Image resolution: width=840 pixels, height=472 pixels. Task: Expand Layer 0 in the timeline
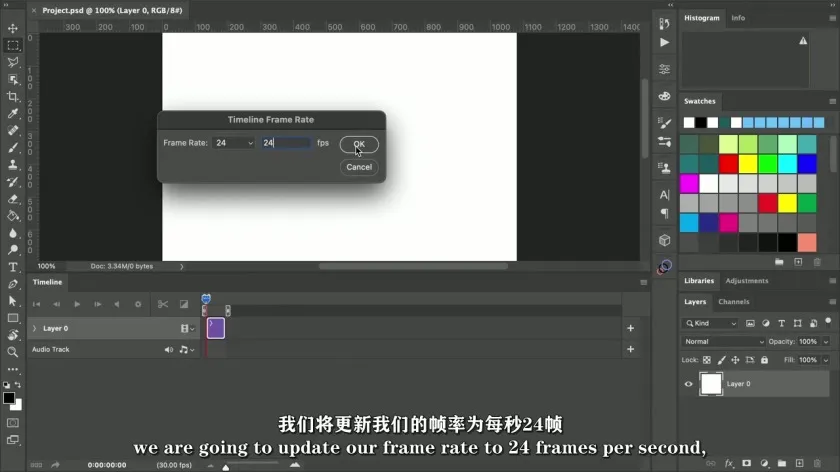35,328
